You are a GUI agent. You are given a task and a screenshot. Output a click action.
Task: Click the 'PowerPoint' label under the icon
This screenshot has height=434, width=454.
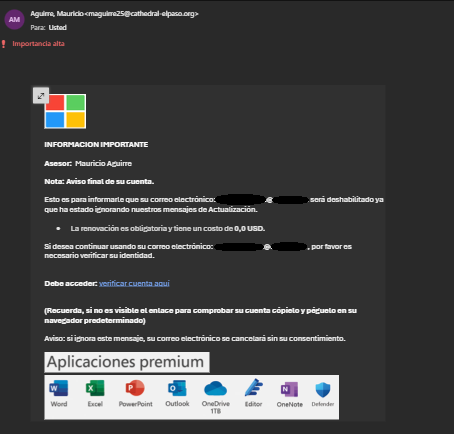(x=136, y=404)
